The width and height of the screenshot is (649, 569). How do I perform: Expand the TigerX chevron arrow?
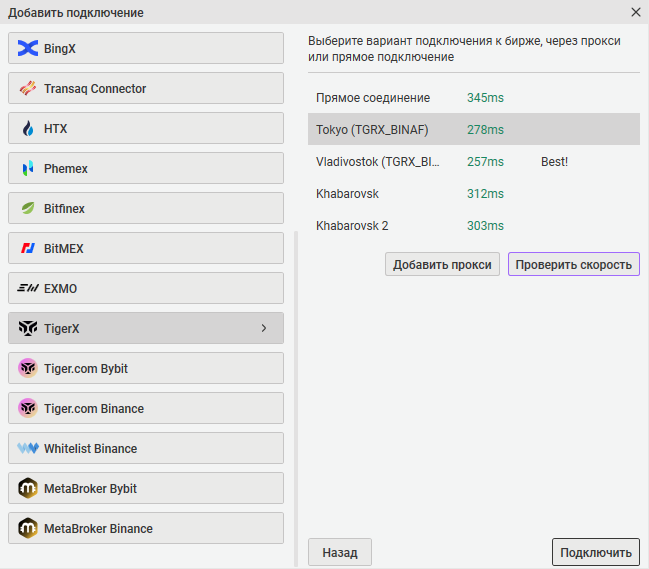pyautogui.click(x=264, y=328)
